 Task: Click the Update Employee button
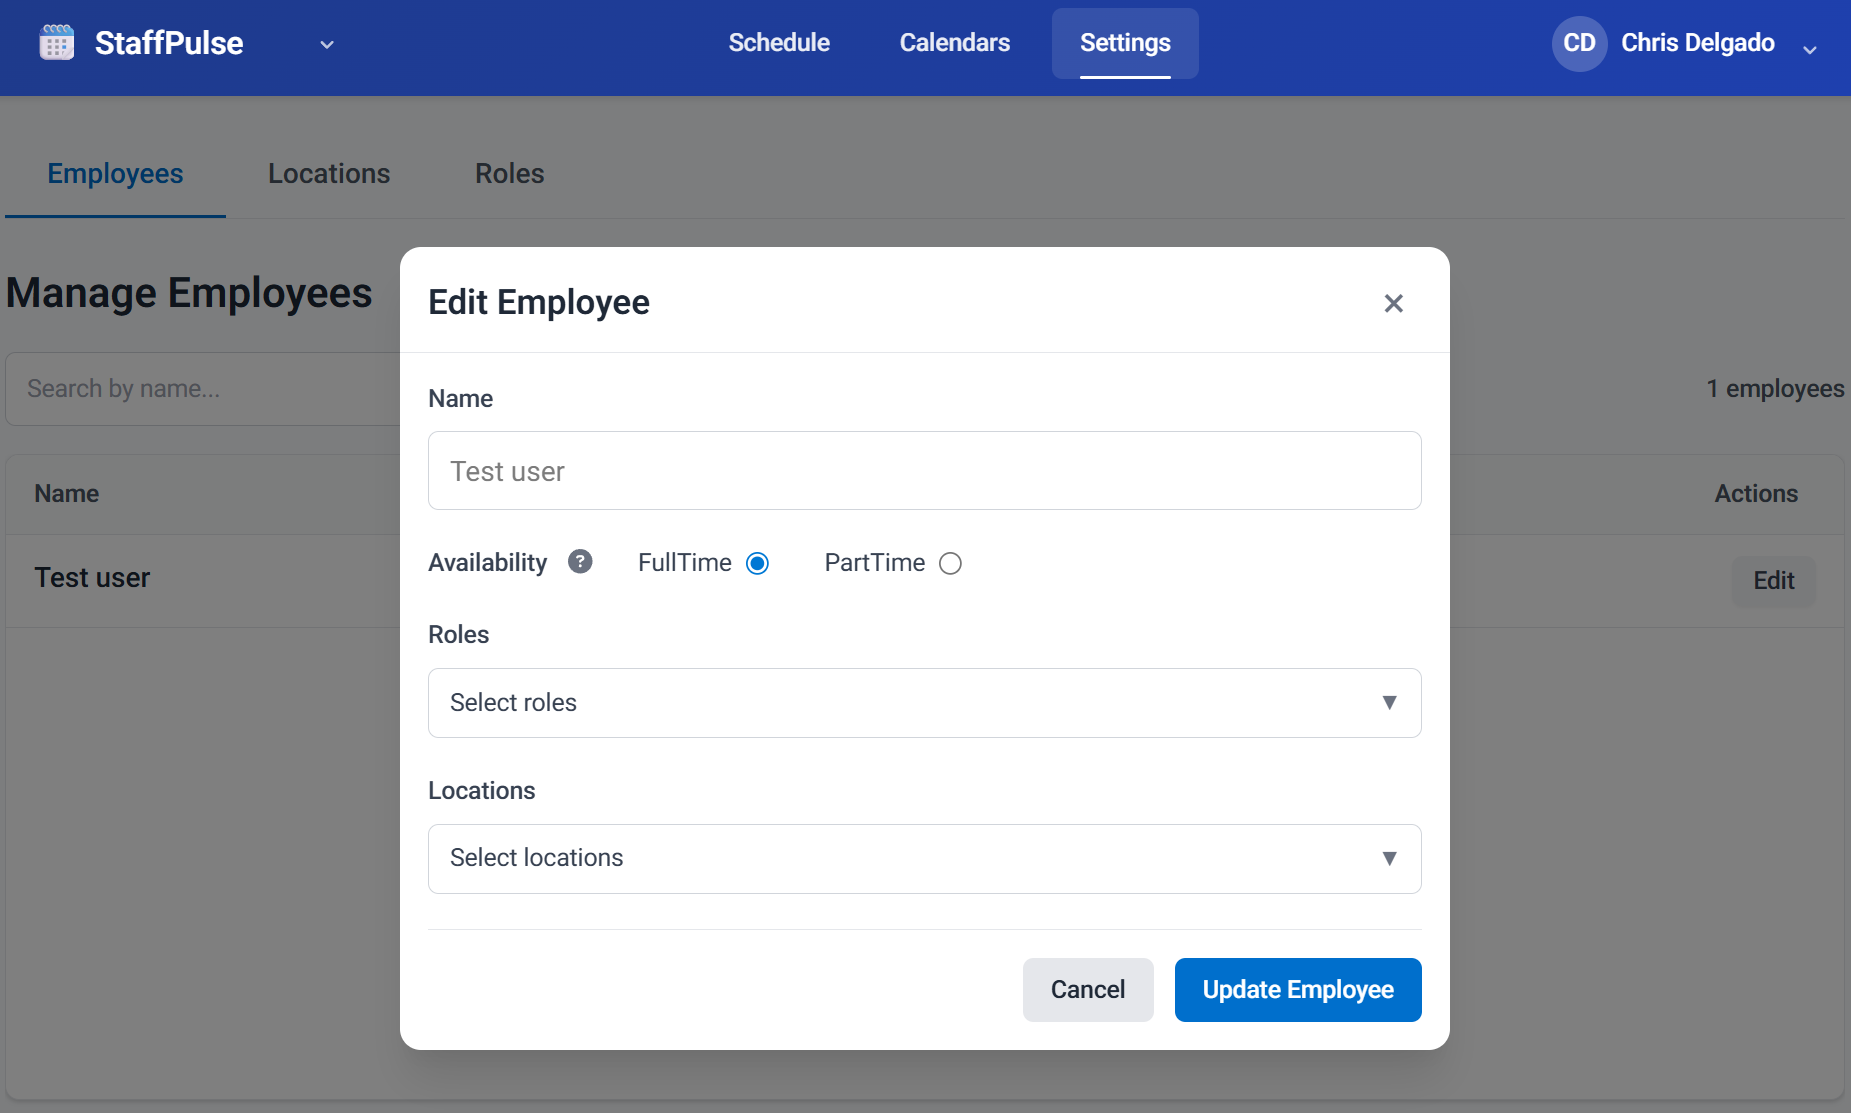click(x=1298, y=990)
